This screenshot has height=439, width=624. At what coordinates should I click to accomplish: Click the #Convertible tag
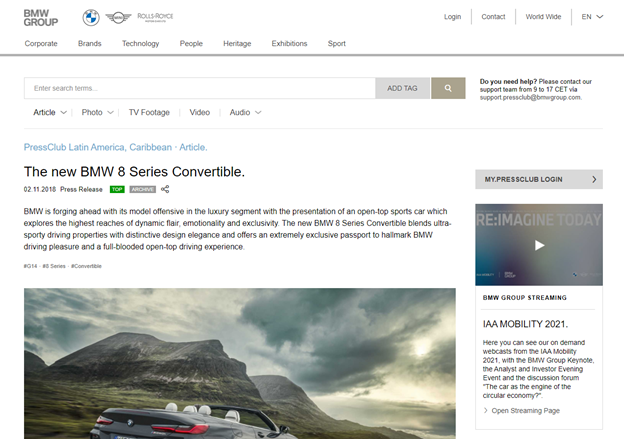[x=86, y=266]
